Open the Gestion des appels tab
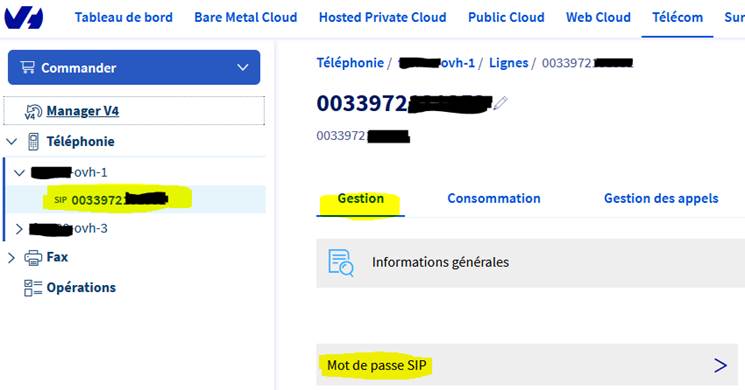The image size is (745, 390). [x=661, y=199]
